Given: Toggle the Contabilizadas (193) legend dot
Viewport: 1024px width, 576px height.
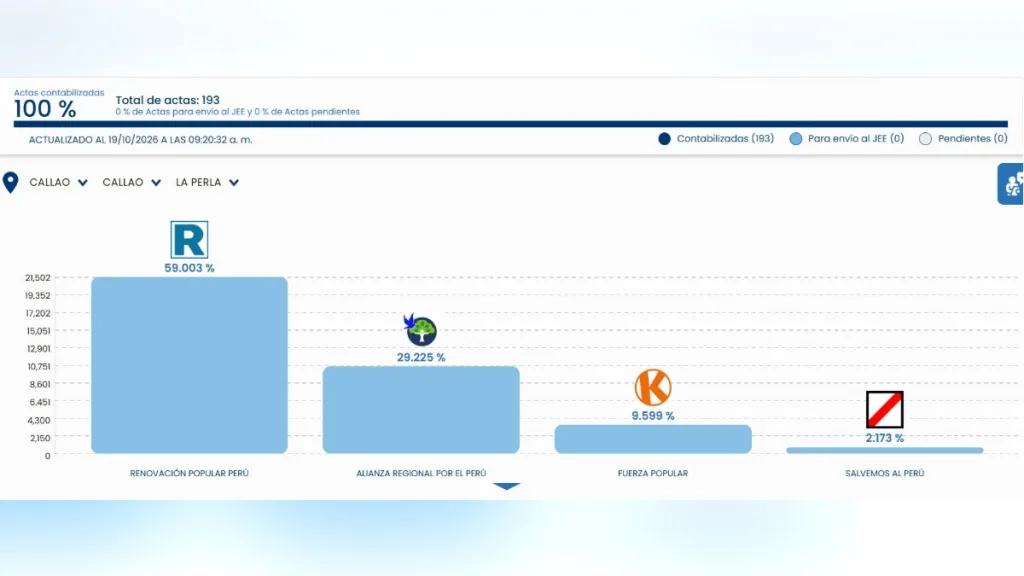Looking at the screenshot, I should pyautogui.click(x=664, y=138).
